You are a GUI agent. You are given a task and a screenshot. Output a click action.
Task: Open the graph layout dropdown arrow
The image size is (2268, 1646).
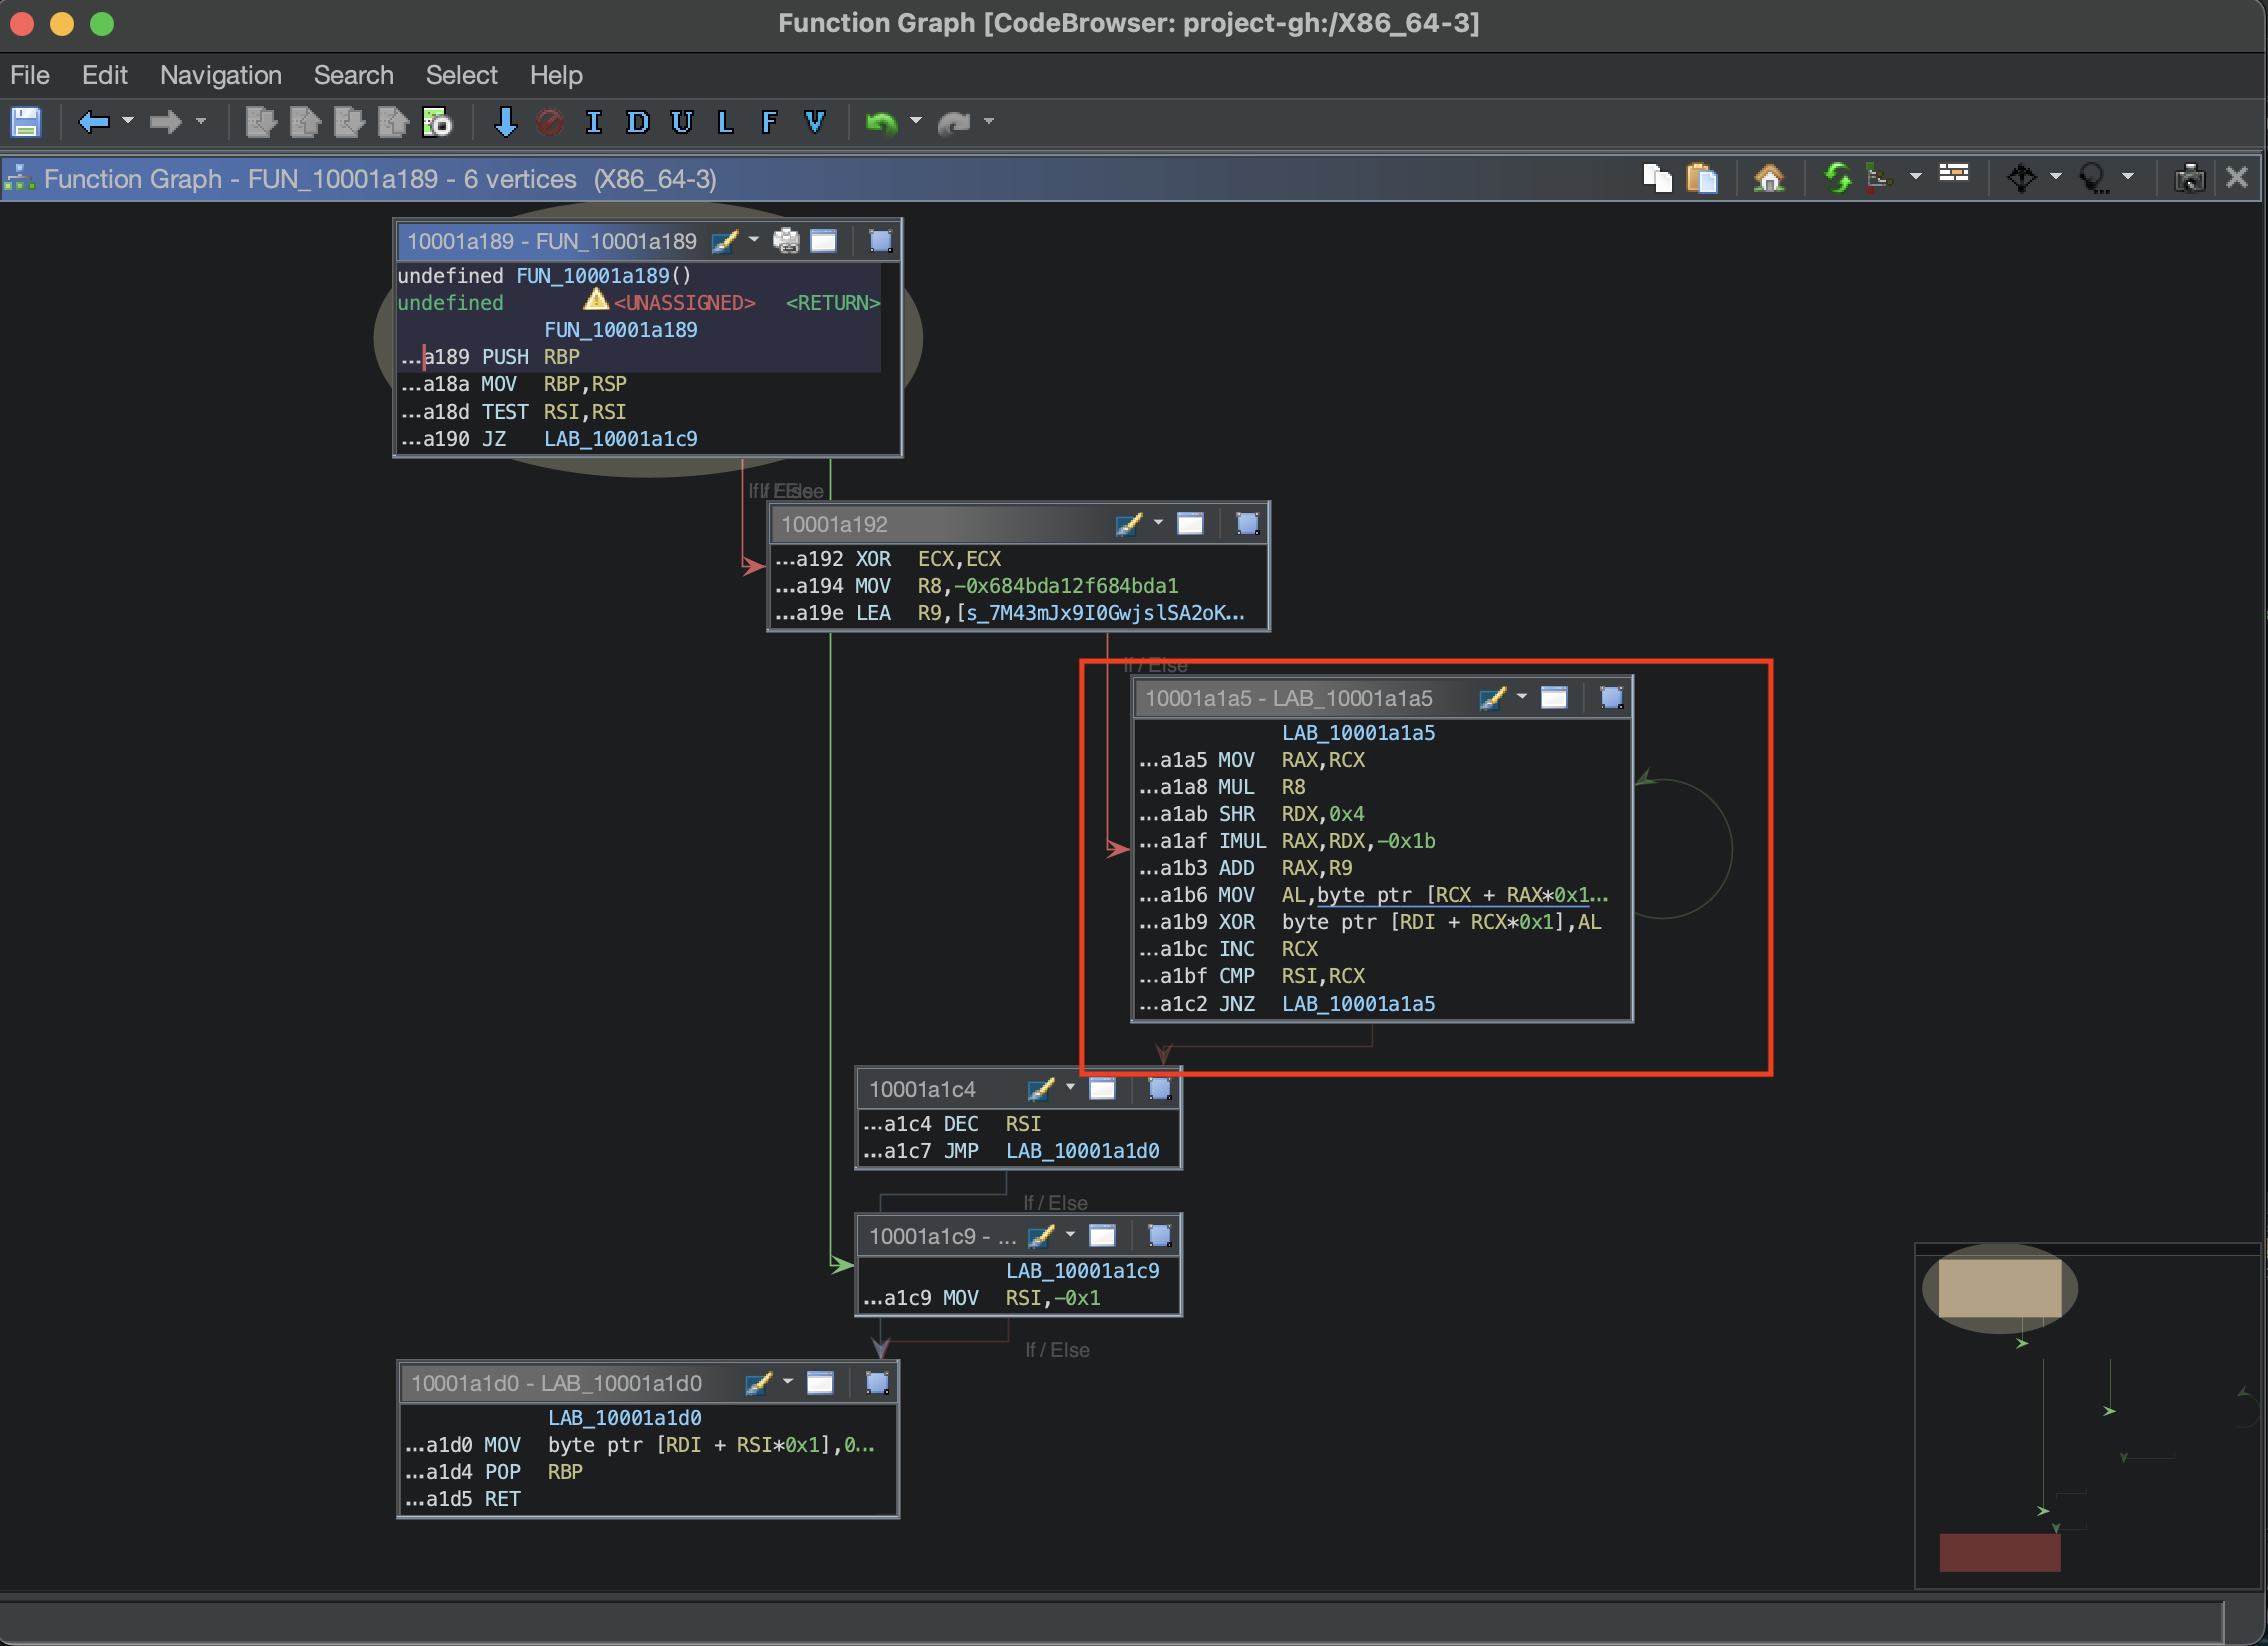click(x=1915, y=177)
